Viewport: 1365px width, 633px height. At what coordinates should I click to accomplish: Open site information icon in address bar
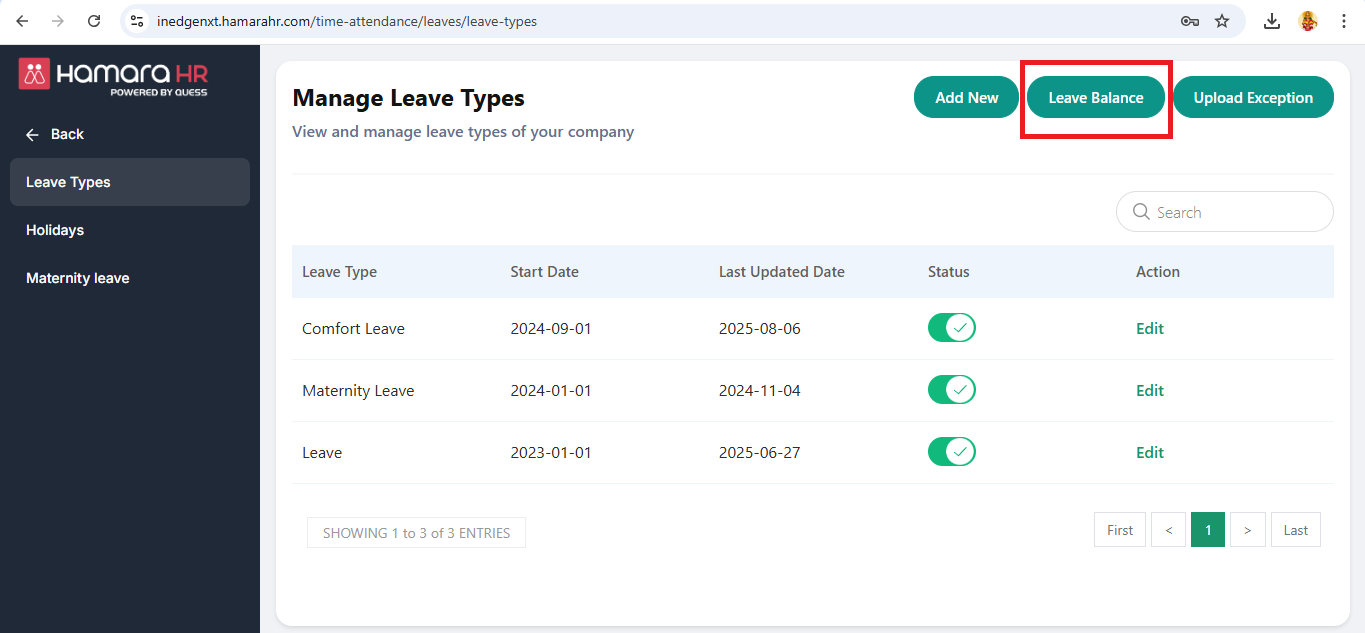[138, 21]
